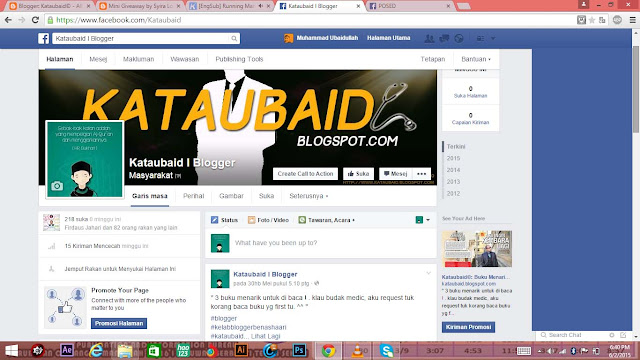The width and height of the screenshot is (640, 360).
Task: Open the Tetapan settings link
Action: 433,59
